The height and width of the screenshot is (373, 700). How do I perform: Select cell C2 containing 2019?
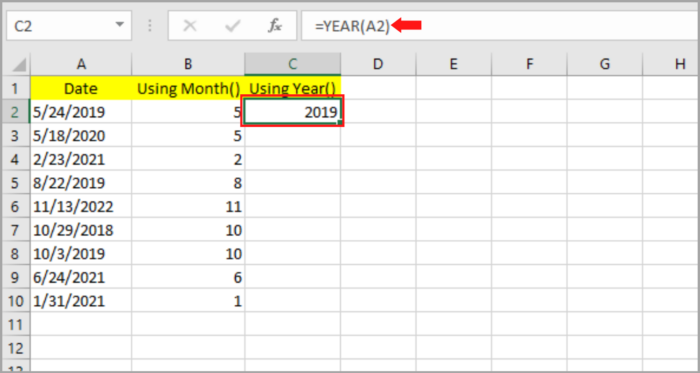coord(292,112)
